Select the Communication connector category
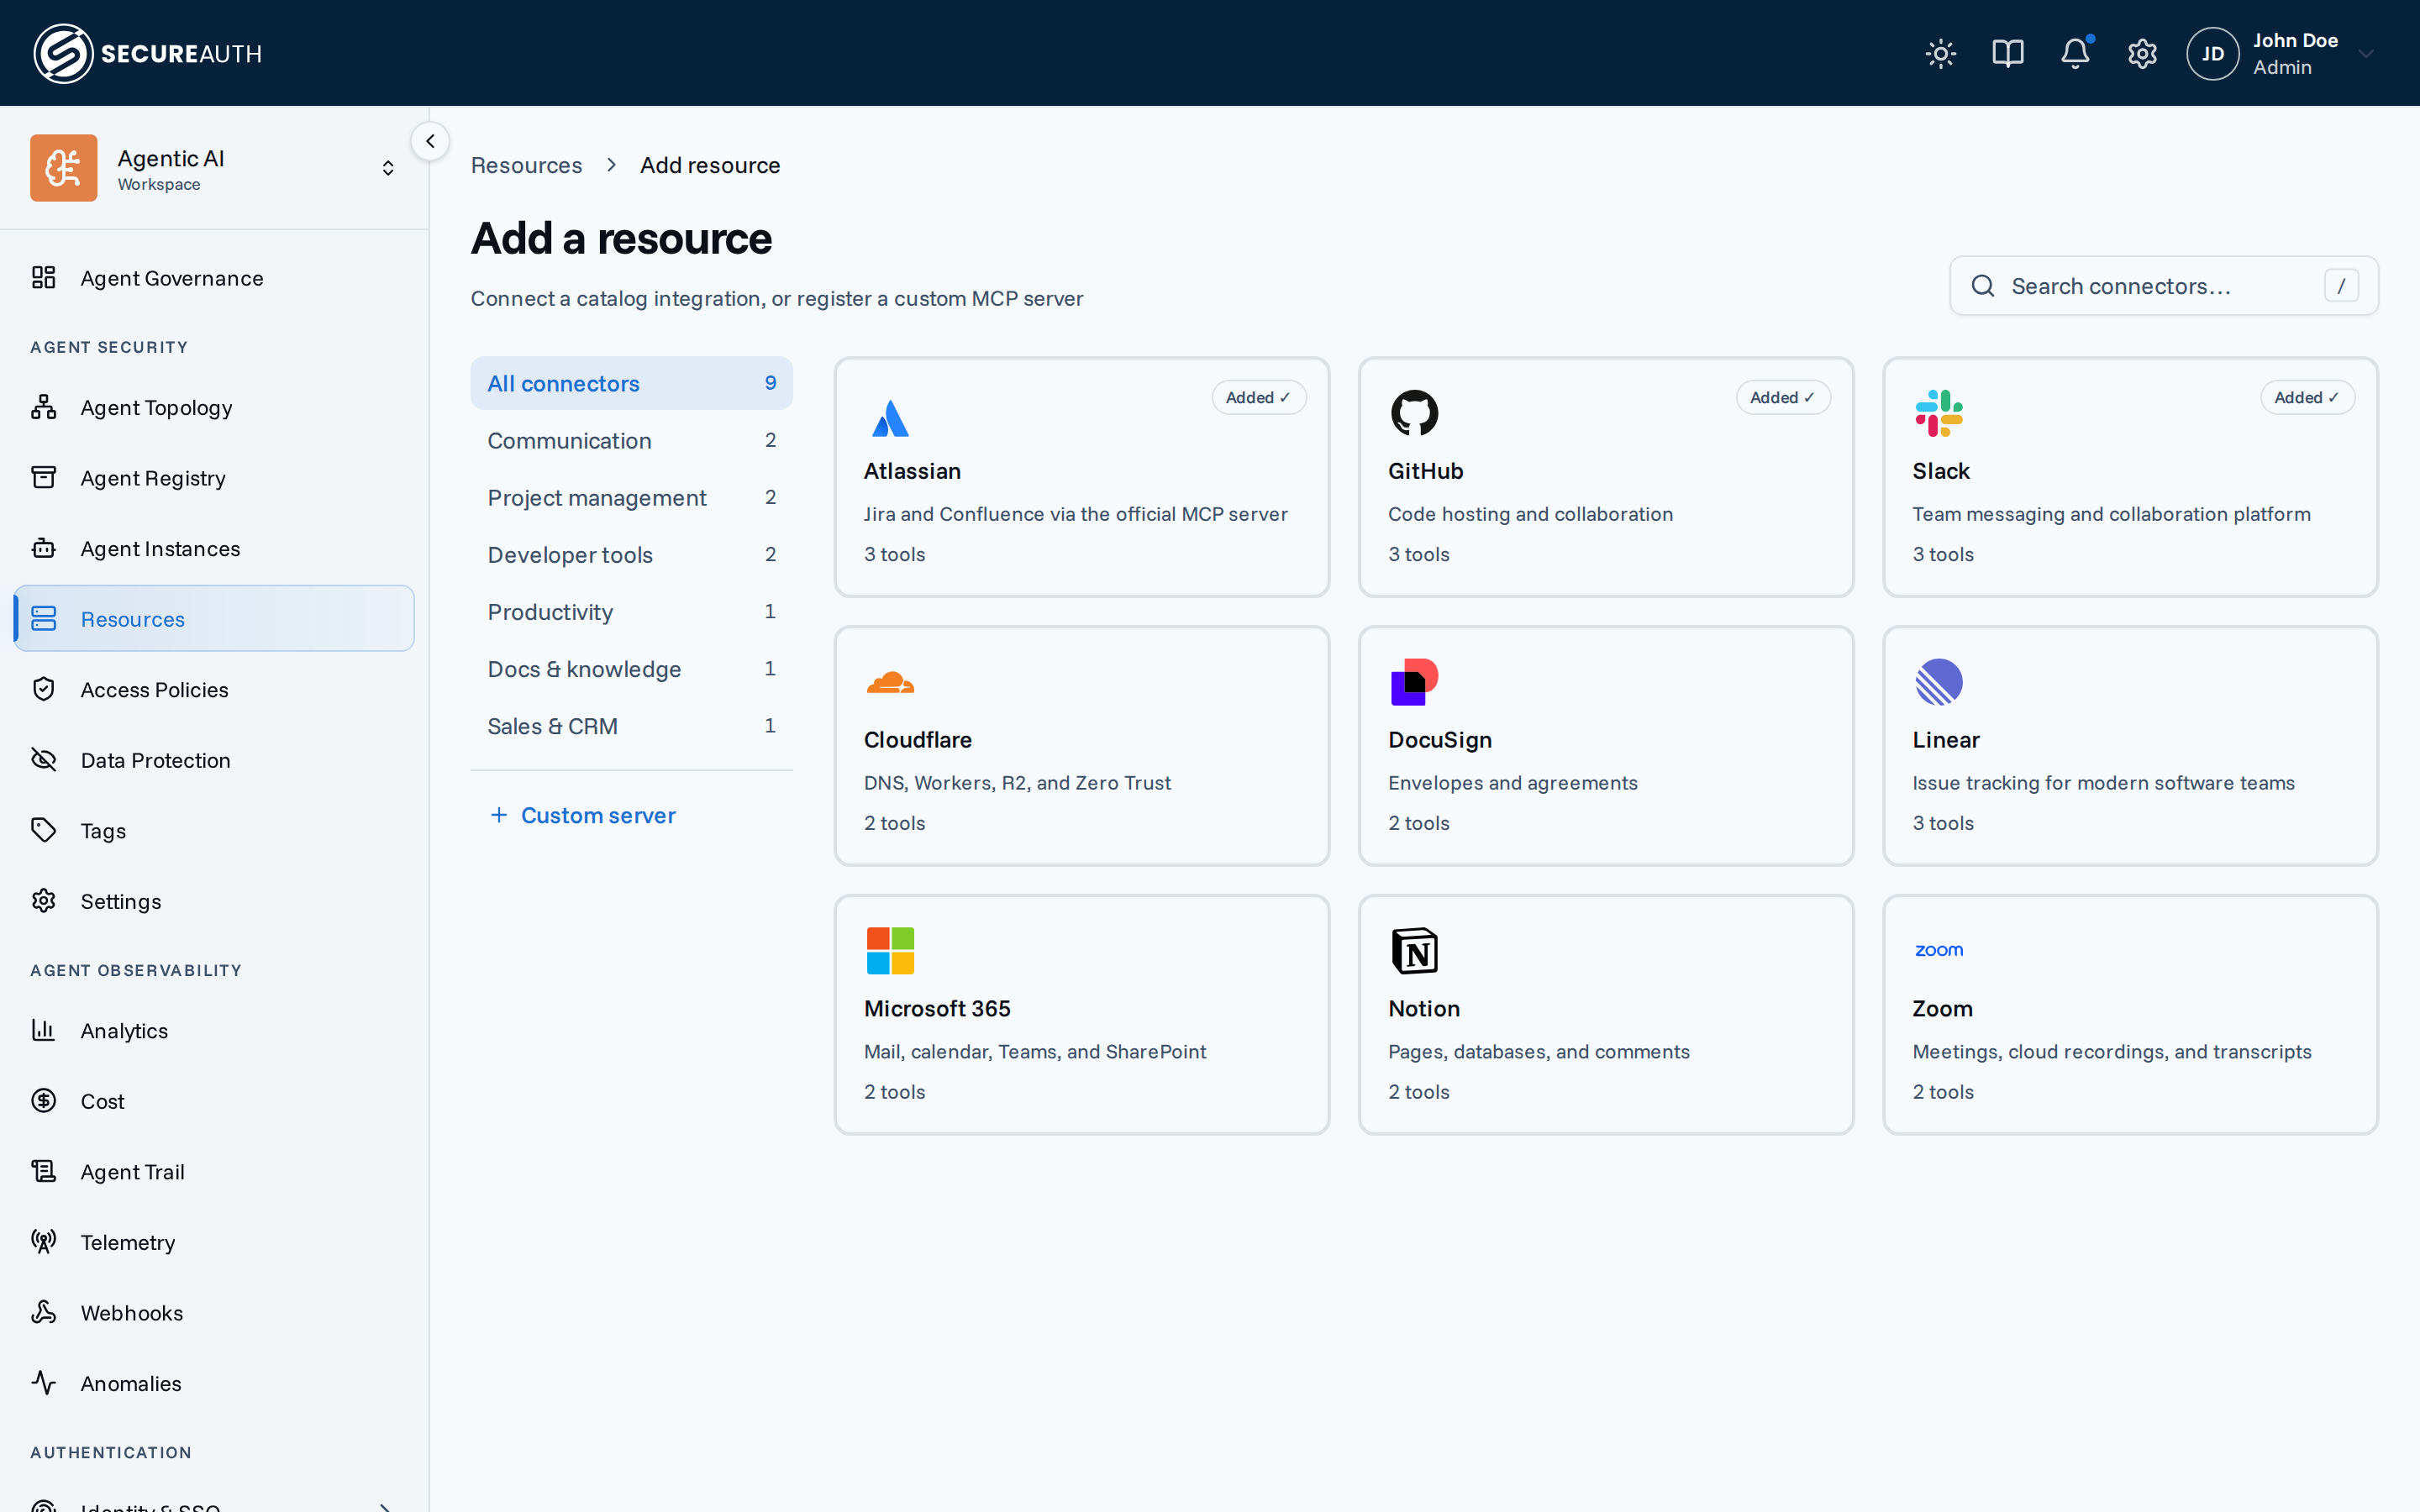 coord(631,440)
